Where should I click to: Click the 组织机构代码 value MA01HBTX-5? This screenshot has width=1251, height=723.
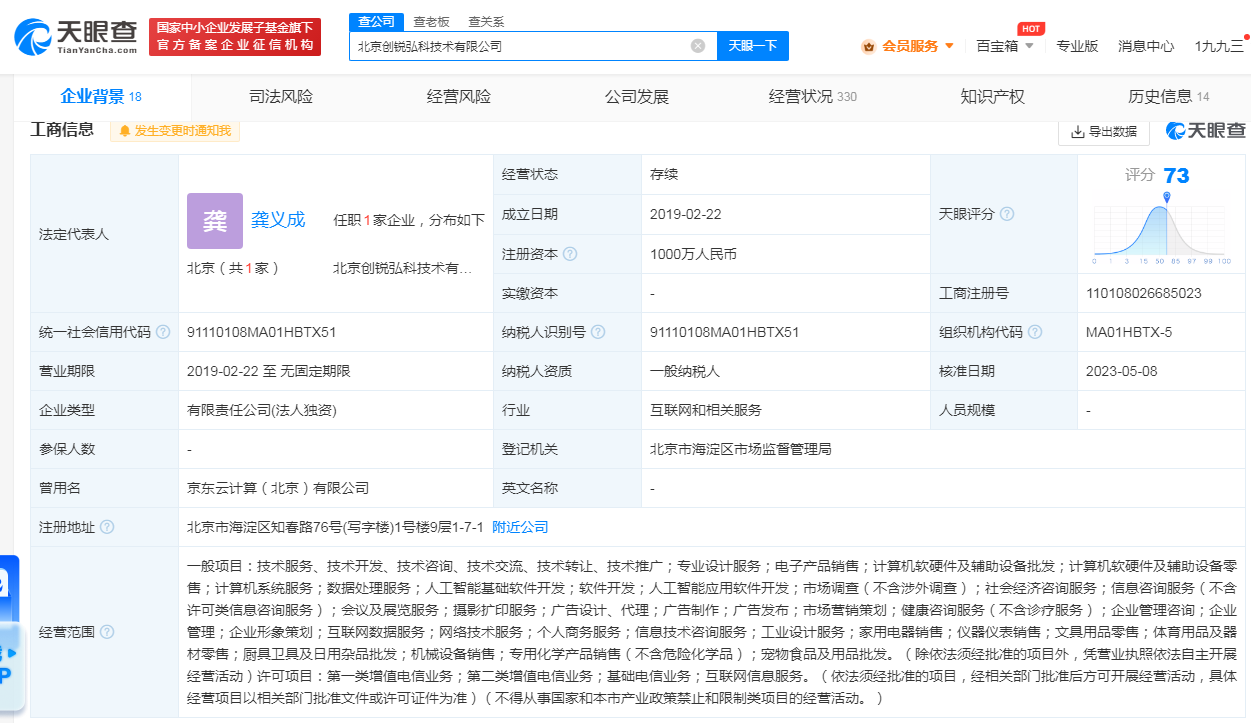(1129, 332)
